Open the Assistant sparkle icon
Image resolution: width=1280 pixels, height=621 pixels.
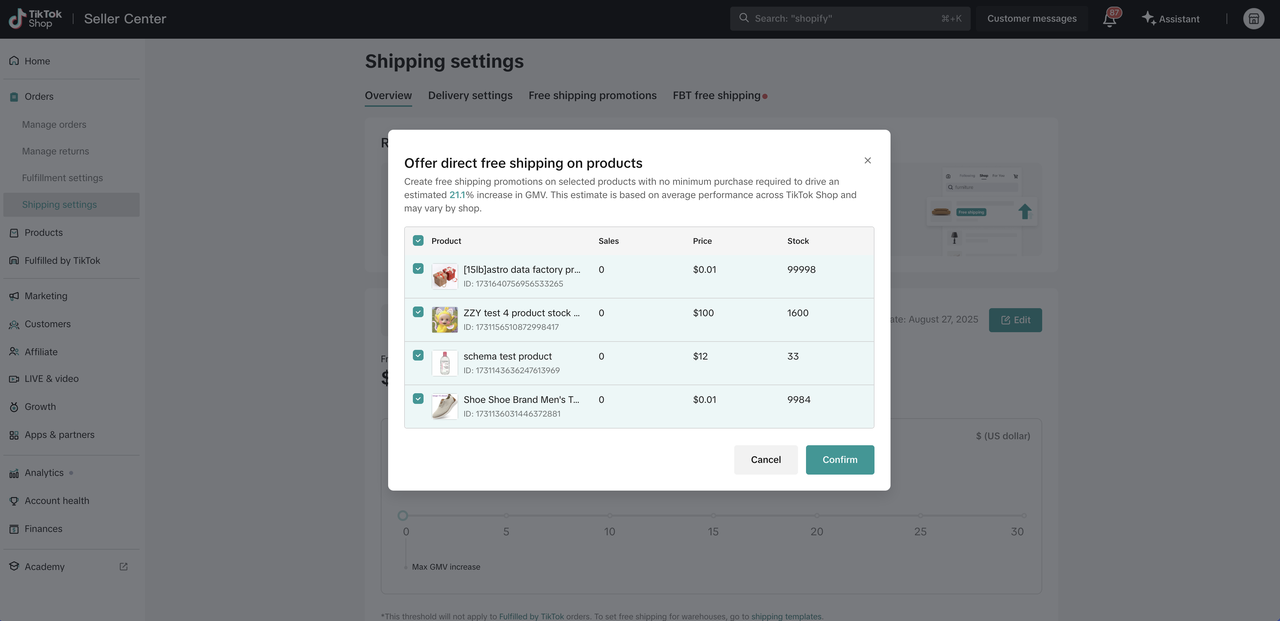tap(1148, 19)
